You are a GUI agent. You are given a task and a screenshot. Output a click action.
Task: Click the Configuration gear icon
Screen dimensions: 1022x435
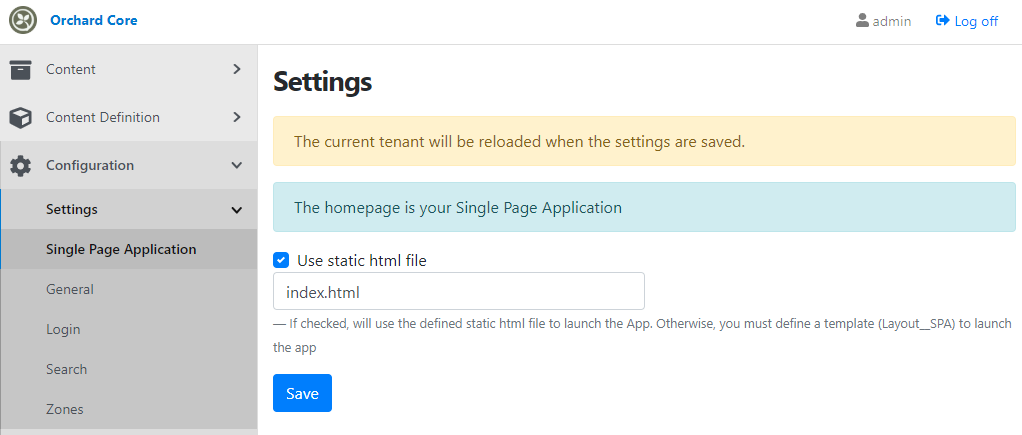[x=21, y=166]
